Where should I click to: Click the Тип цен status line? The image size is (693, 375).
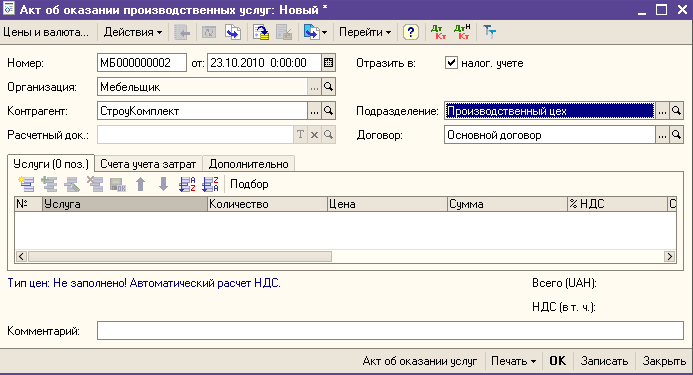(144, 283)
